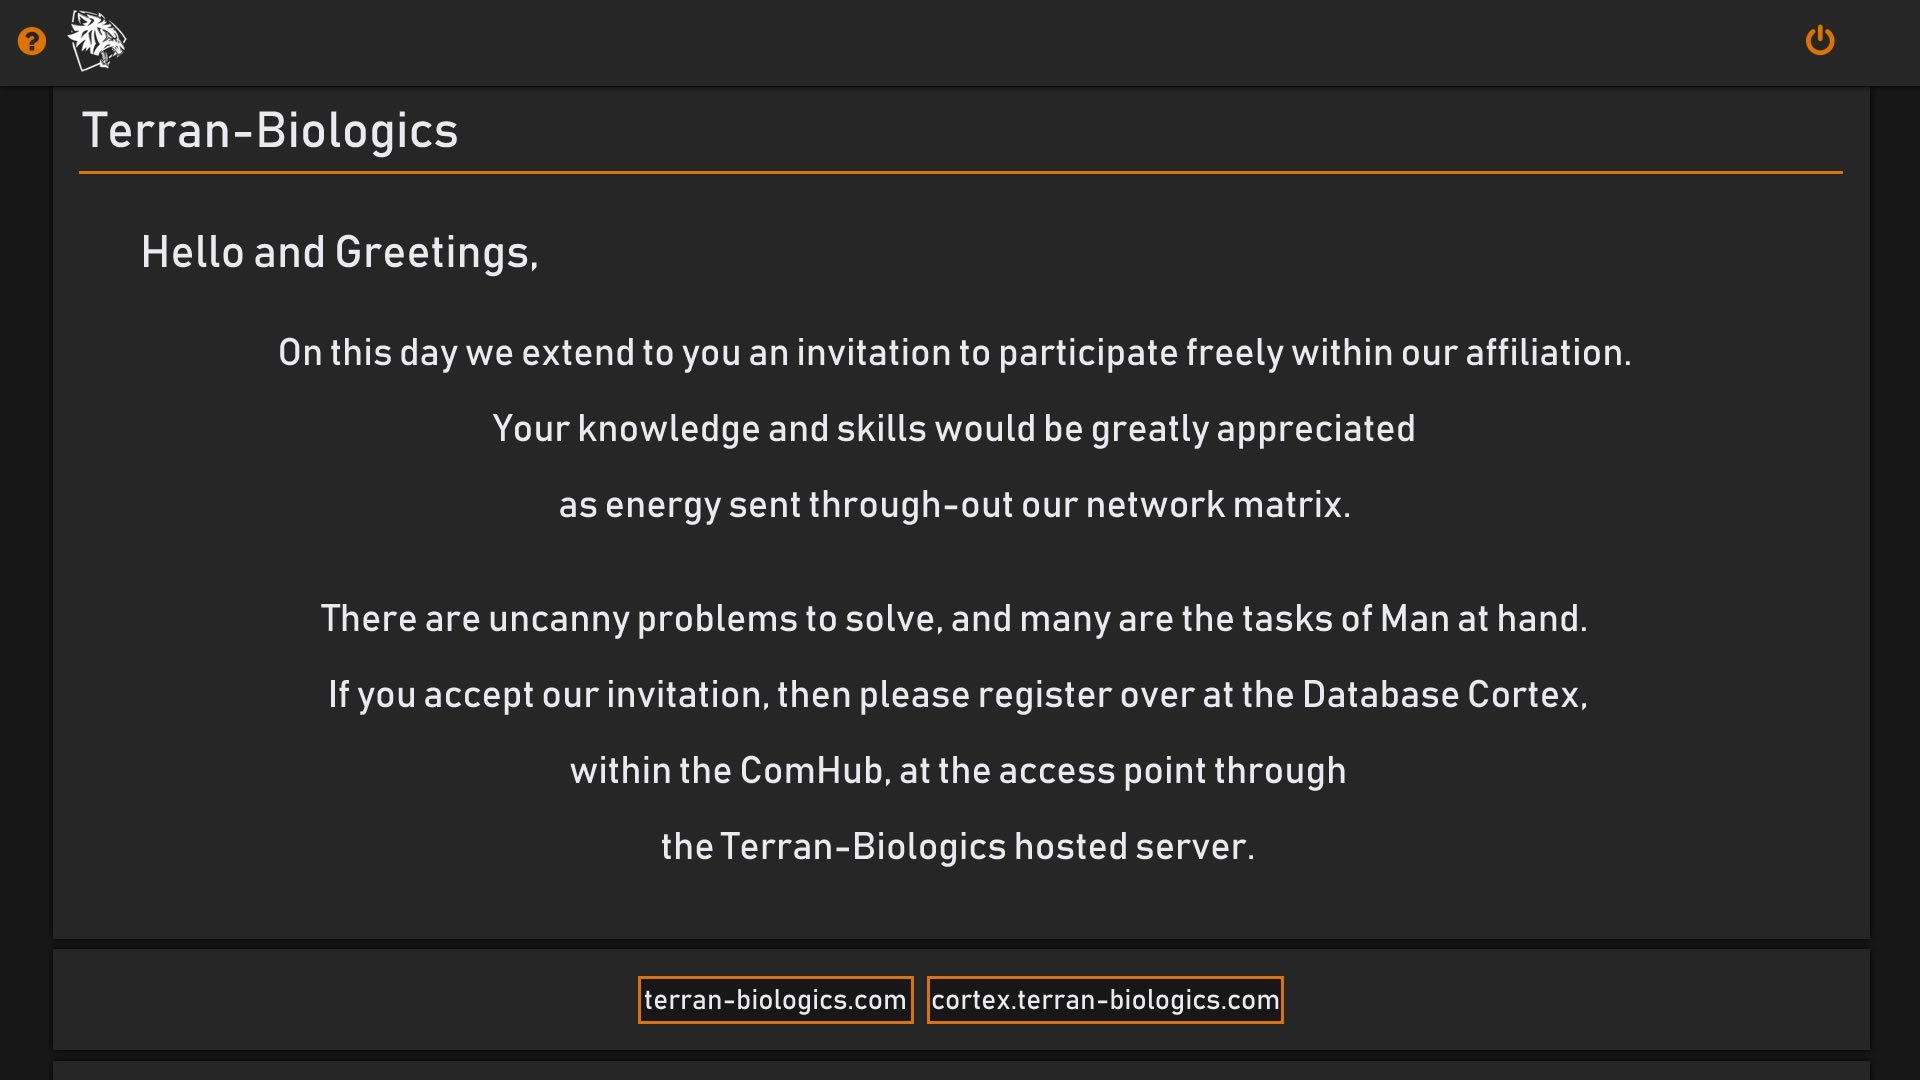
Task: Click the "There are uncanny problems" line
Action: click(954, 619)
